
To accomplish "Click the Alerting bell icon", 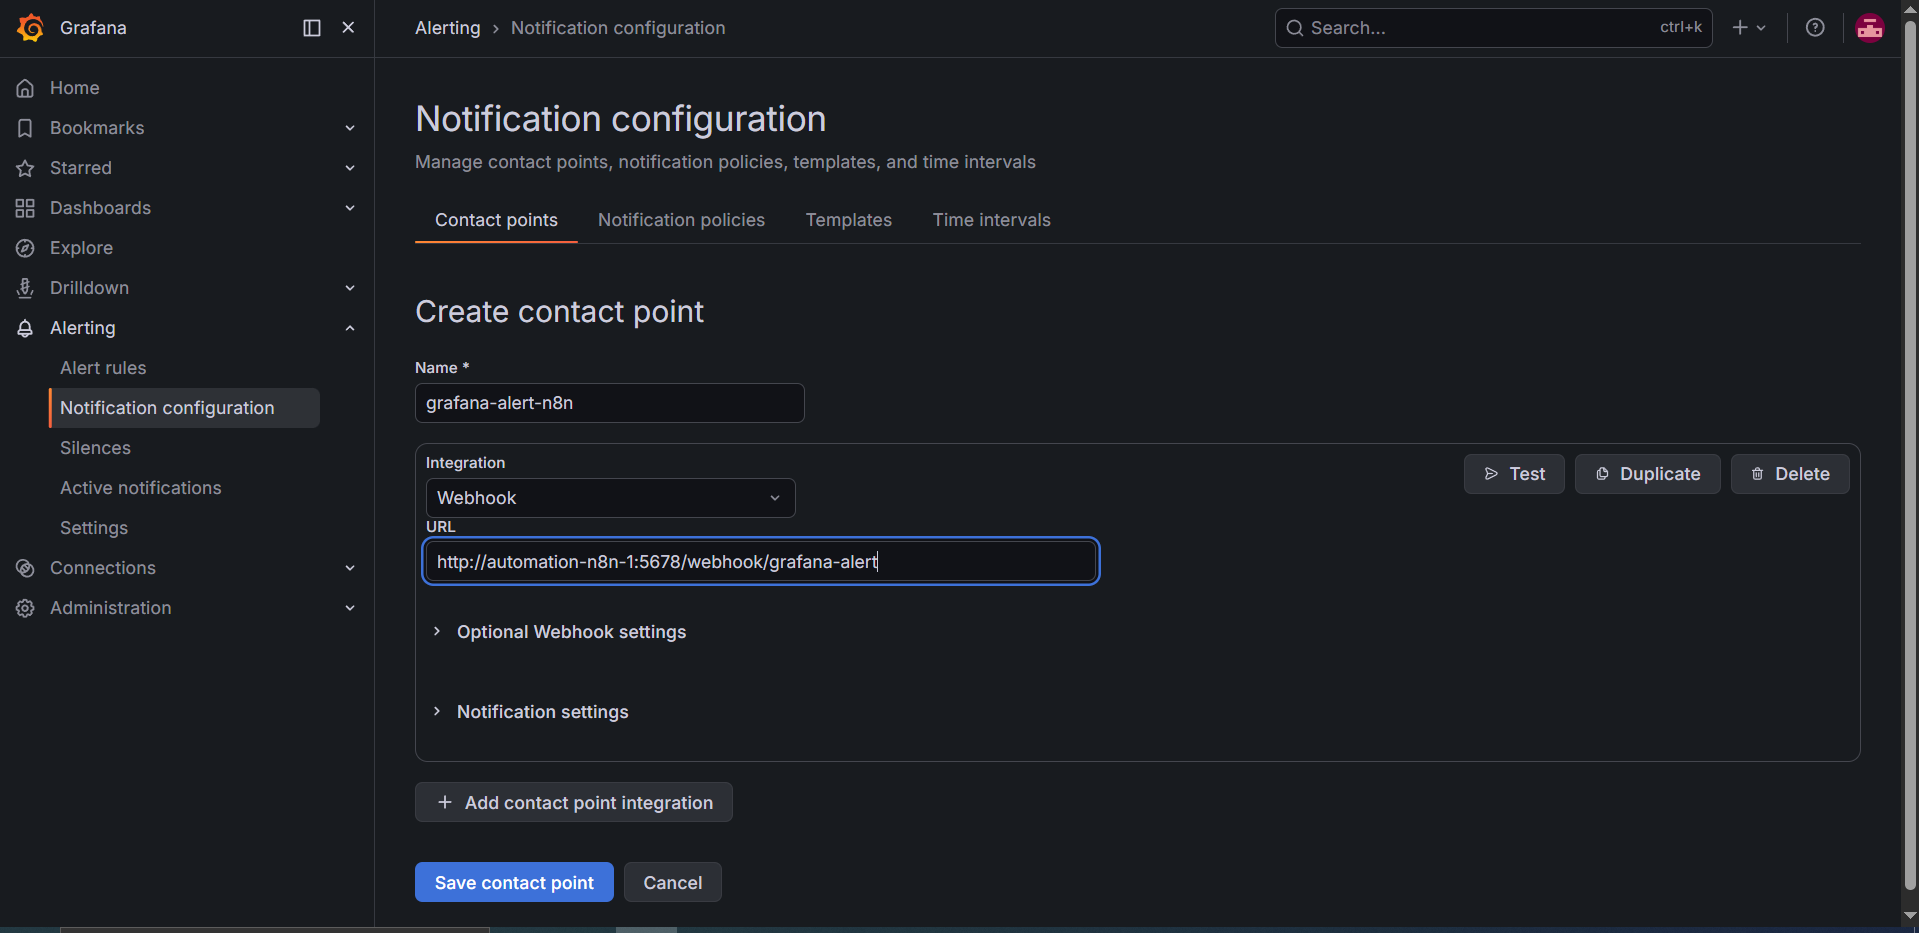I will click(25, 328).
